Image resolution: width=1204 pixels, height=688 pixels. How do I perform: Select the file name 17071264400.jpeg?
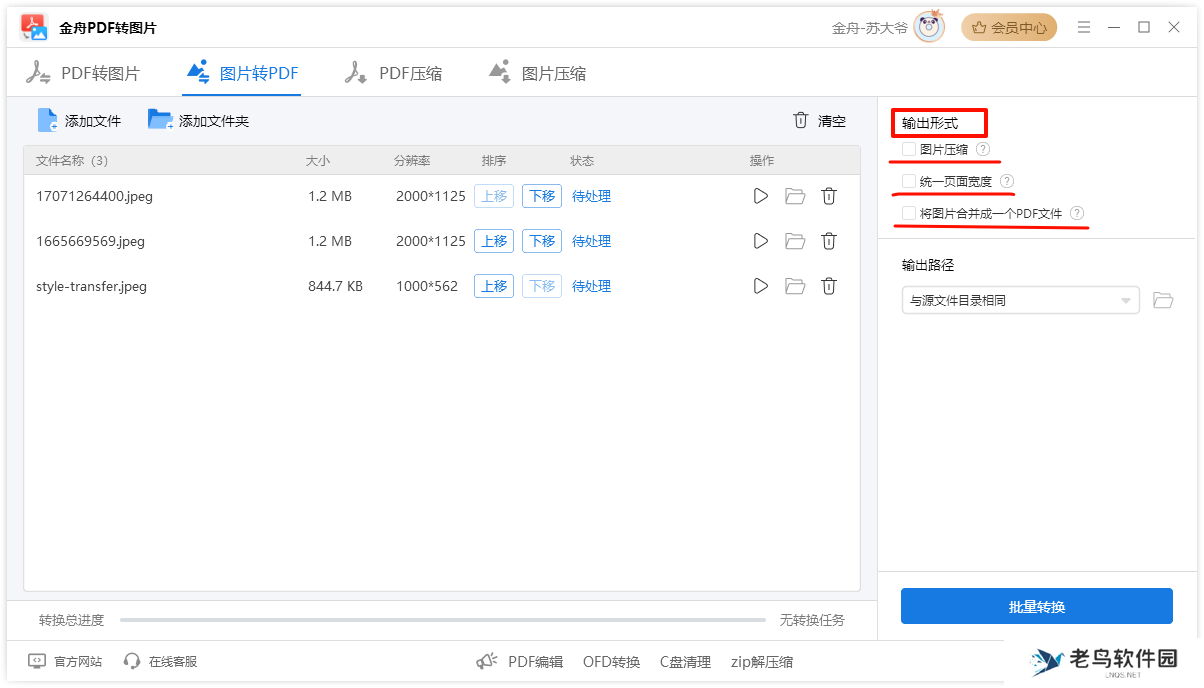(x=94, y=196)
